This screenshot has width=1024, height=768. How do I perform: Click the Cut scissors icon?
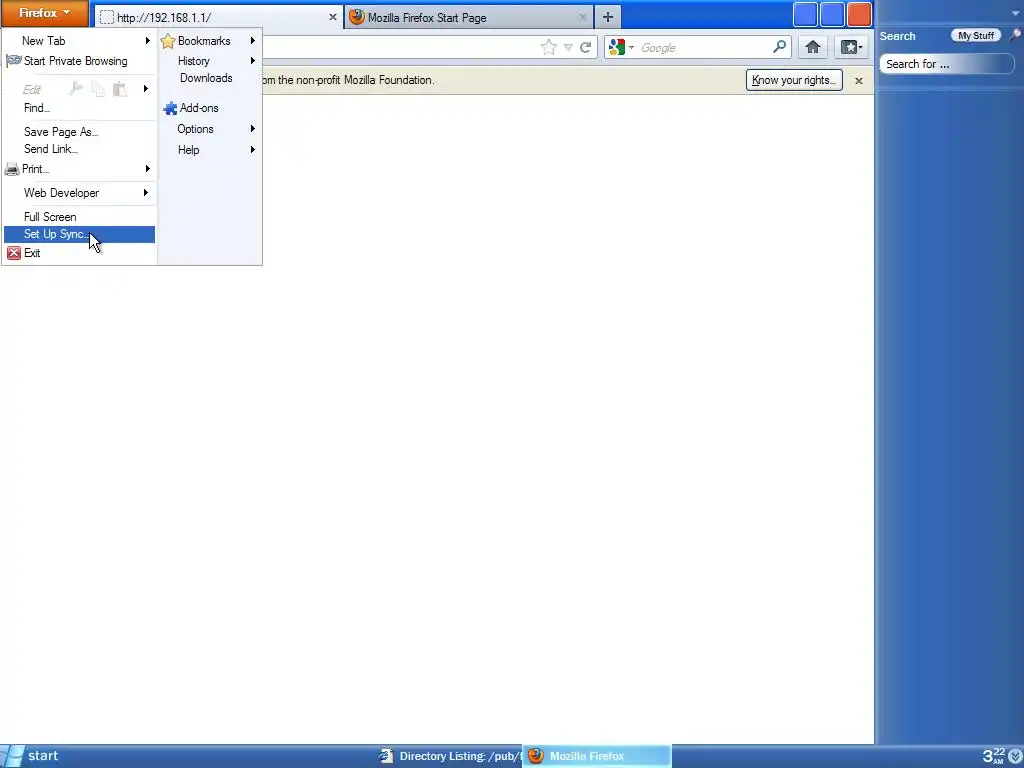coord(76,88)
